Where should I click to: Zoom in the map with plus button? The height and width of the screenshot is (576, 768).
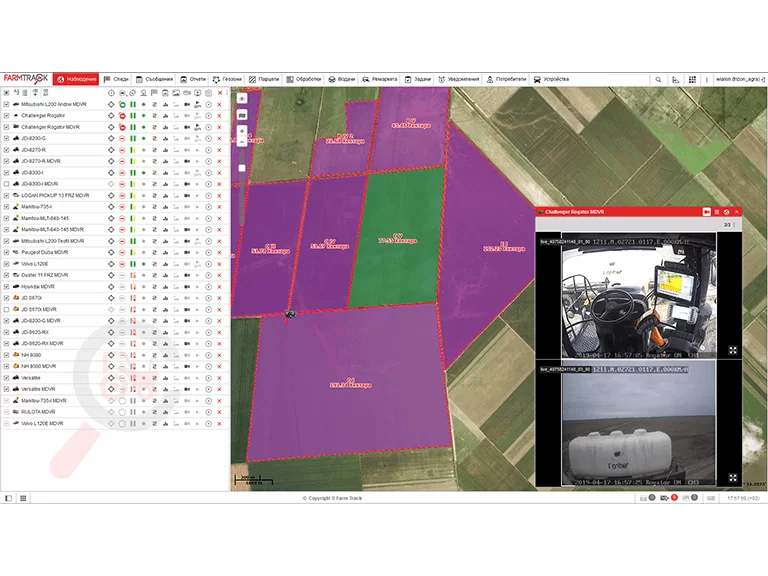(x=242, y=131)
